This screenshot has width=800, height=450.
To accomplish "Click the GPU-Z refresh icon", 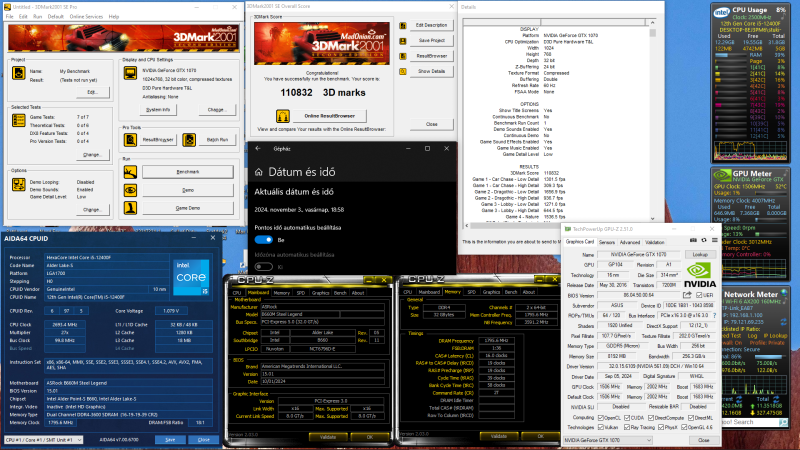I will coord(704,240).
